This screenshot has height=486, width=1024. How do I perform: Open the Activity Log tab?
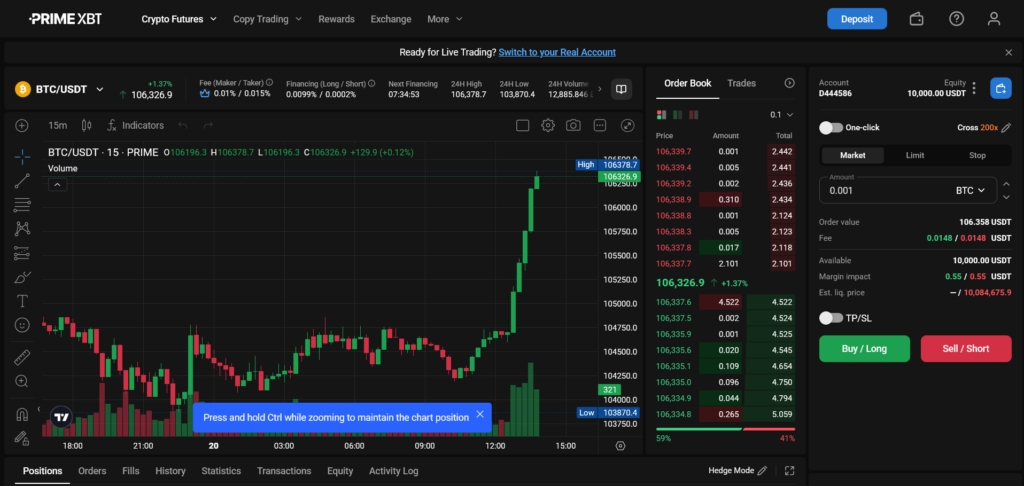click(394, 470)
